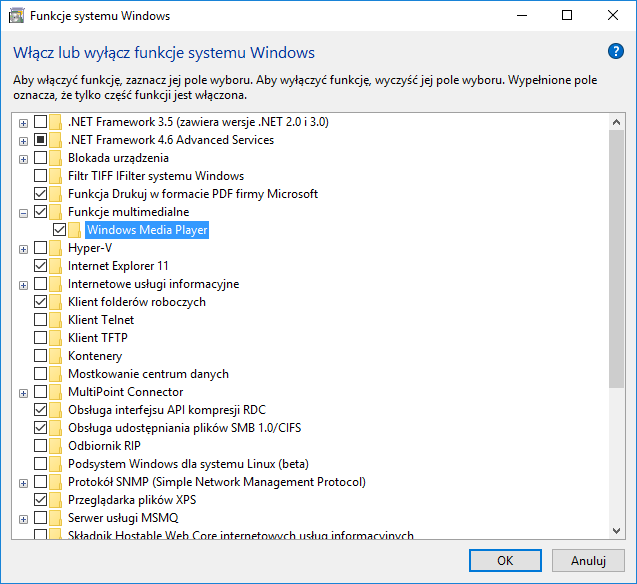
Task: Click the scrollbar down arrow in the feature list
Action: pos(616,530)
